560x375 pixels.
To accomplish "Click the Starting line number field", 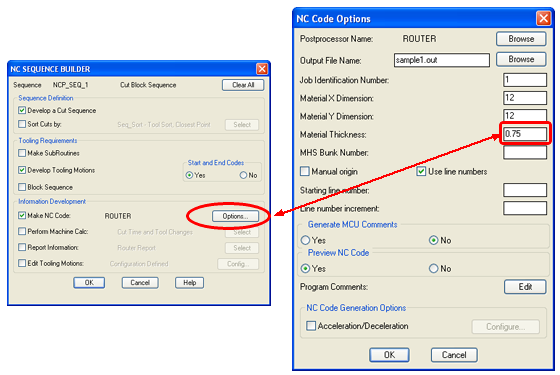I will (x=525, y=190).
